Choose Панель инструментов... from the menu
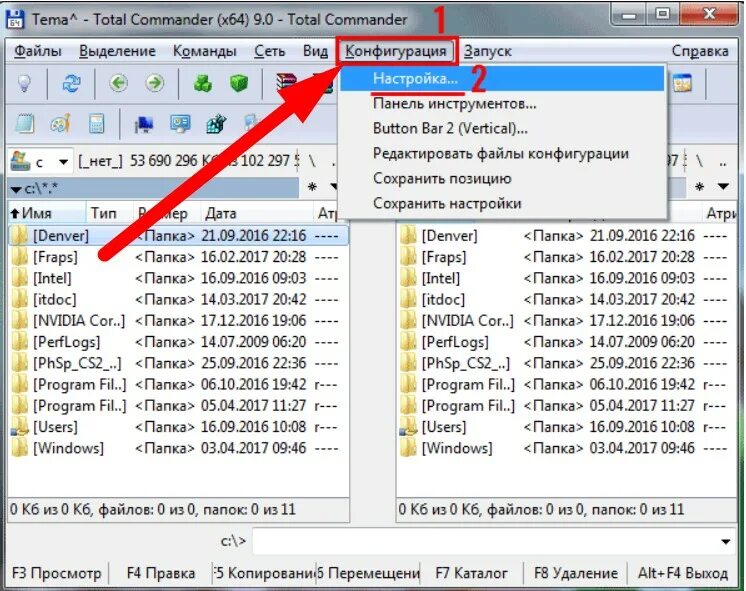746x591 pixels. pyautogui.click(x=502, y=103)
